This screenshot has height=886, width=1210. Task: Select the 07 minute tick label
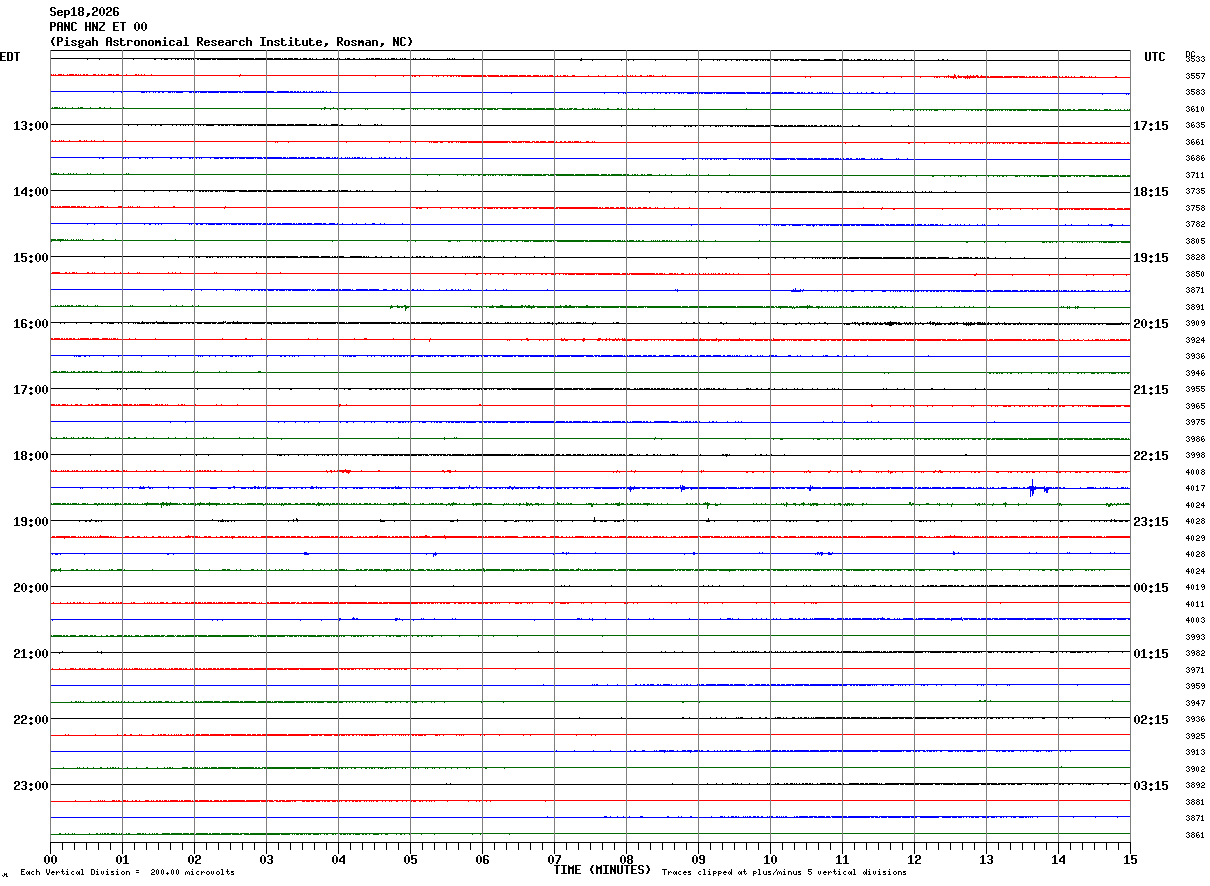pyautogui.click(x=554, y=859)
